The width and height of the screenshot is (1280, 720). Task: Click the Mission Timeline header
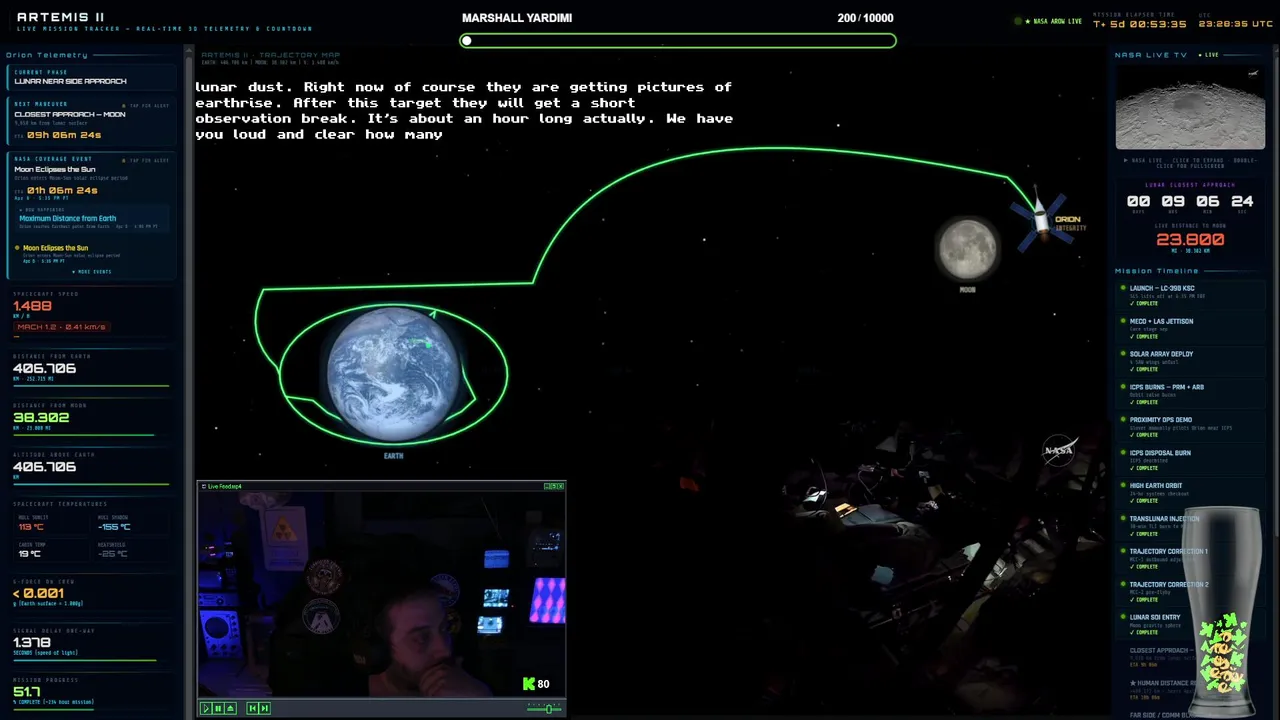click(x=1157, y=271)
